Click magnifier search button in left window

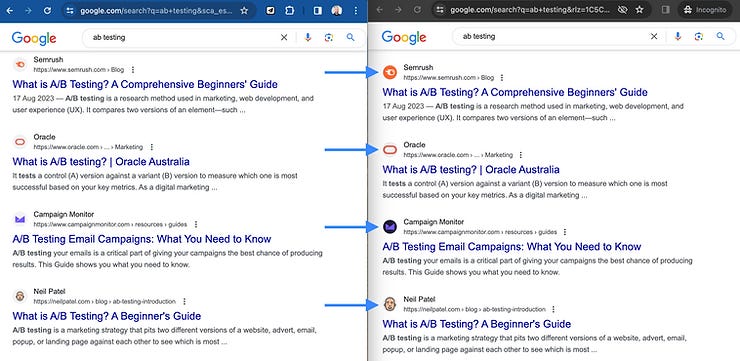(x=350, y=37)
